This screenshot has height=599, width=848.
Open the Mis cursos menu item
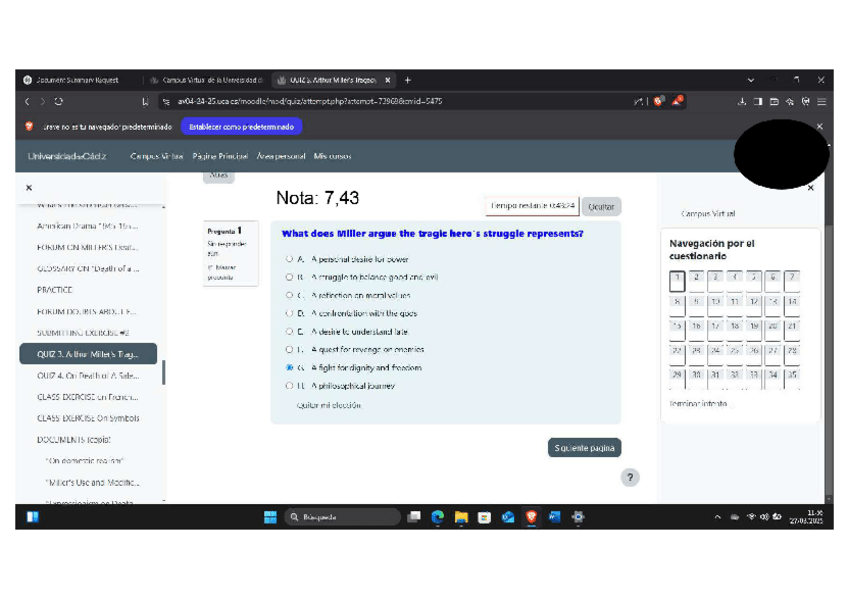coord(332,156)
